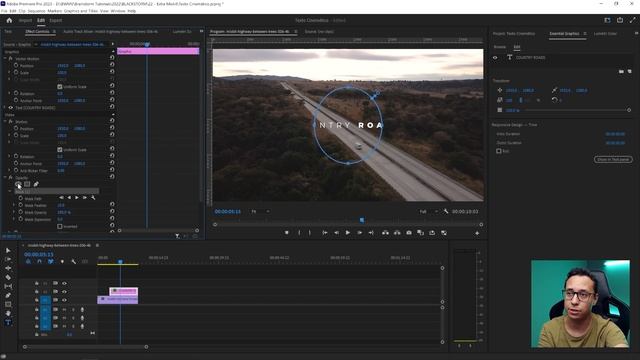The image size is (640, 360).
Task: Open Lumetri Color panel tab
Action: pos(605,33)
